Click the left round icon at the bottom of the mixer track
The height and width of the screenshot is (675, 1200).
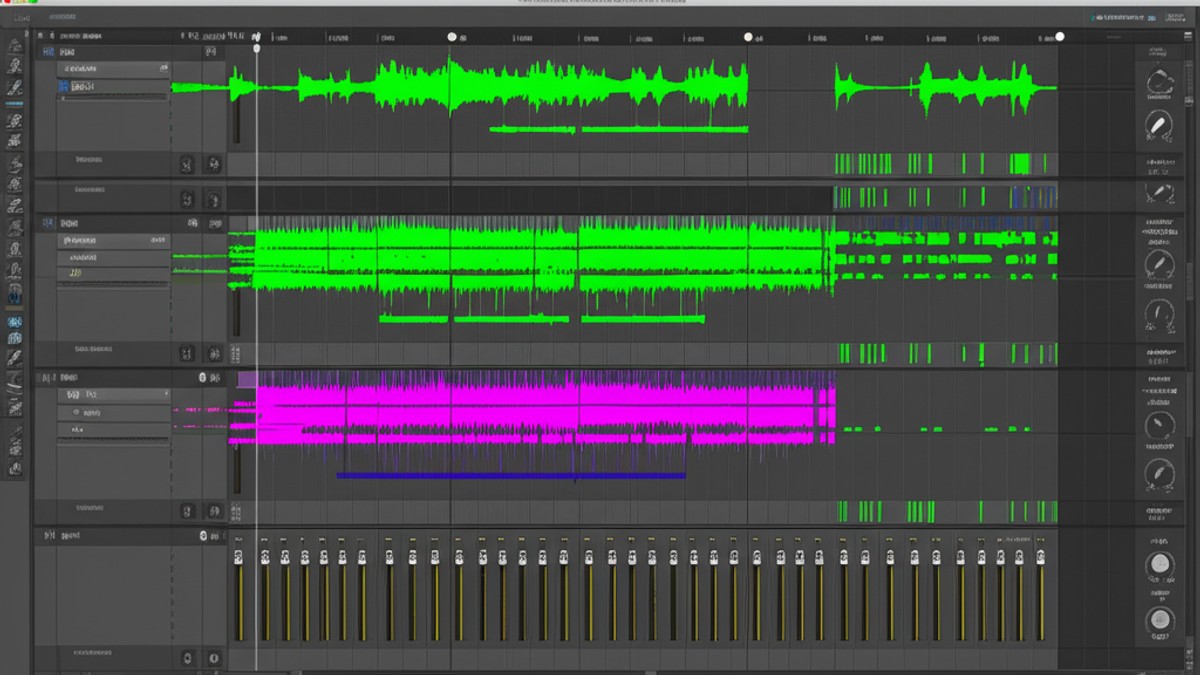pyautogui.click(x=187, y=658)
